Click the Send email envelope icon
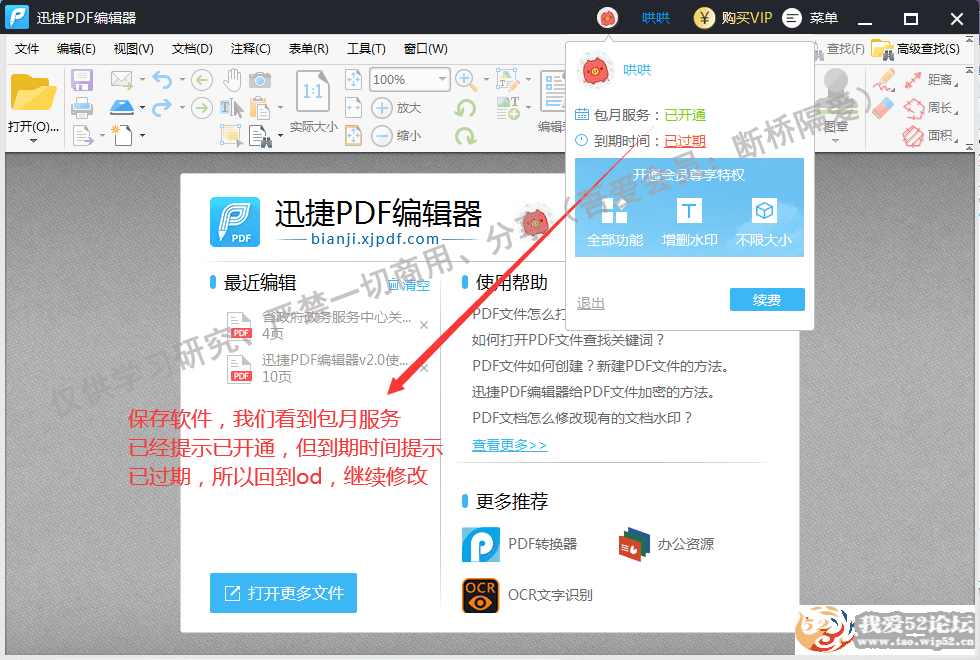Screen dimensions: 980x660 (x=121, y=79)
